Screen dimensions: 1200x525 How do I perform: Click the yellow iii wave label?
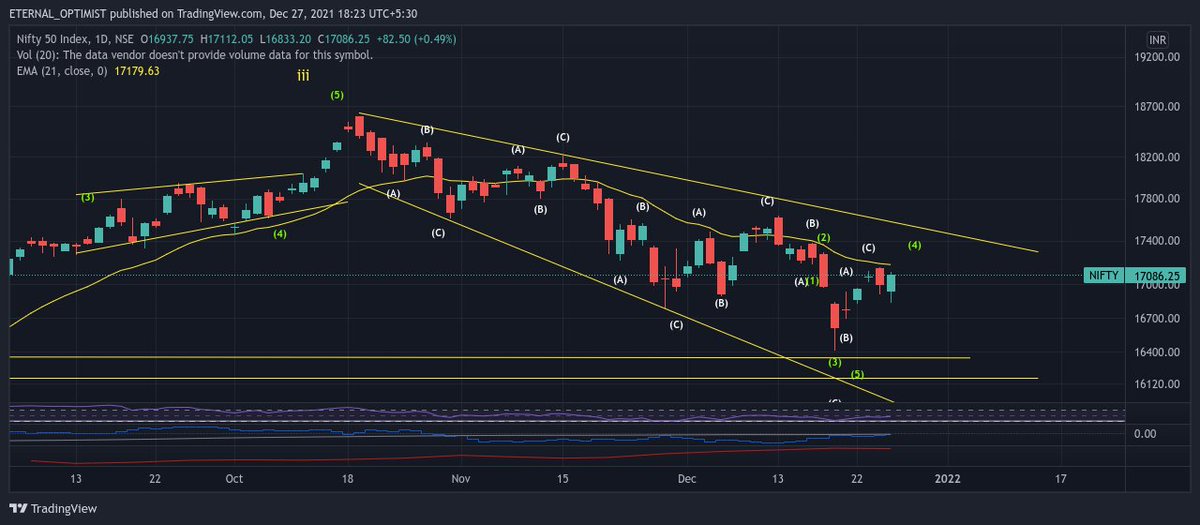pos(302,75)
